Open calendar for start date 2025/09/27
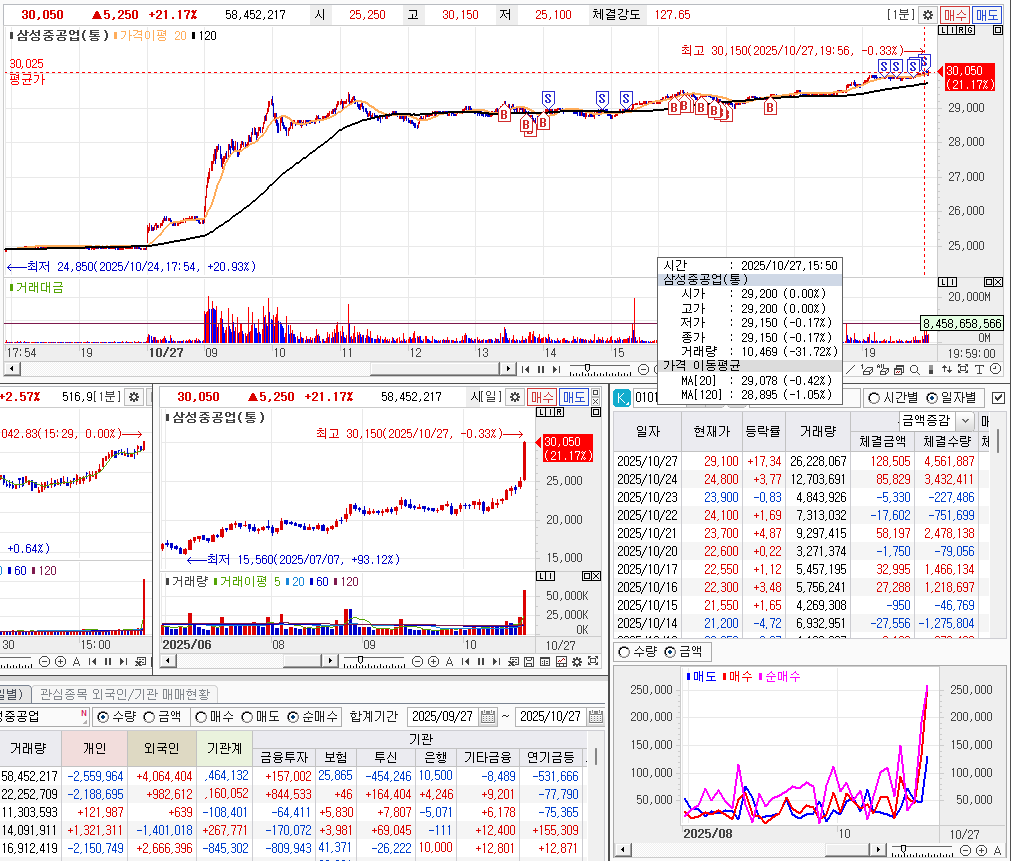The height and width of the screenshot is (861, 1011). 488,717
